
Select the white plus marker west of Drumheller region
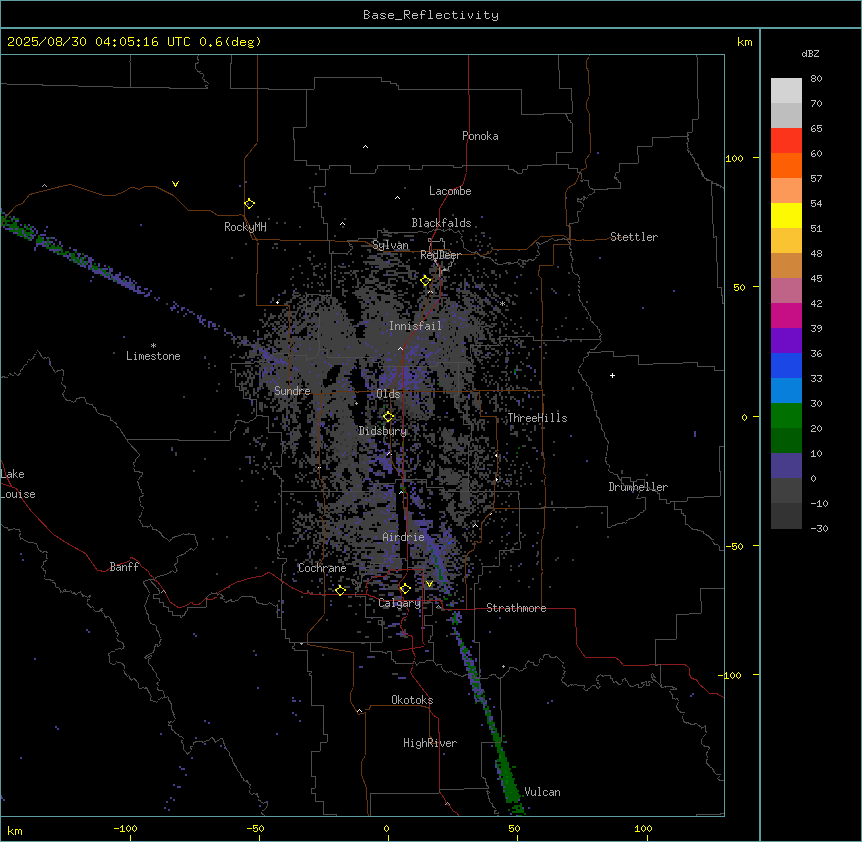coord(612,375)
